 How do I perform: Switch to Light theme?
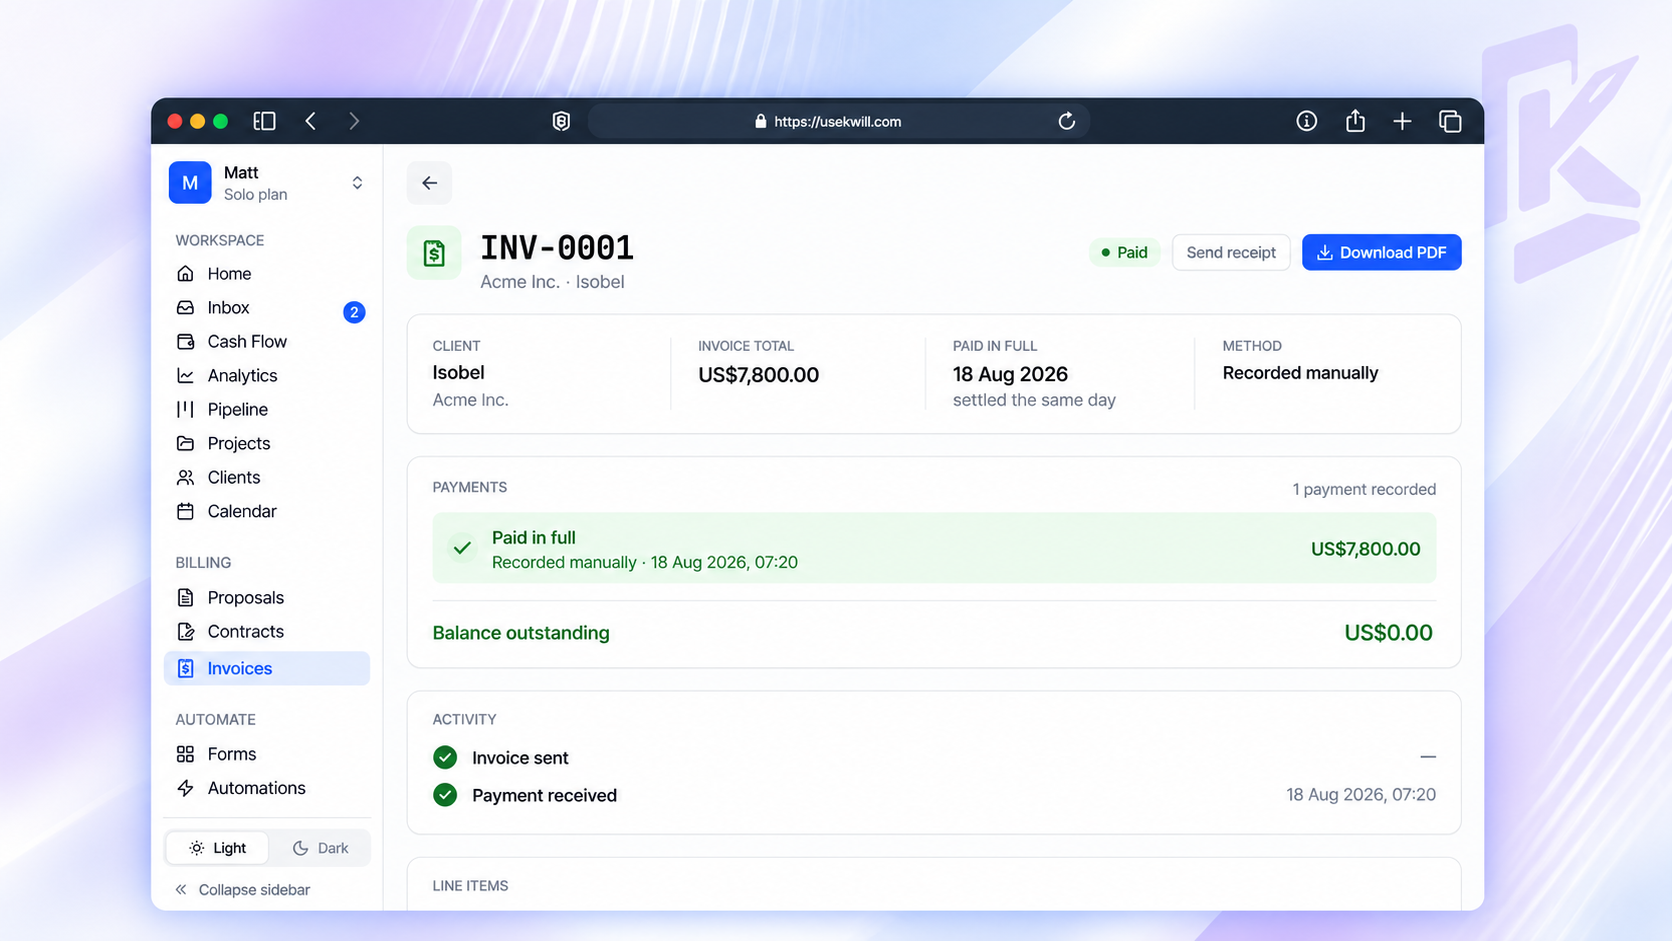click(x=217, y=848)
